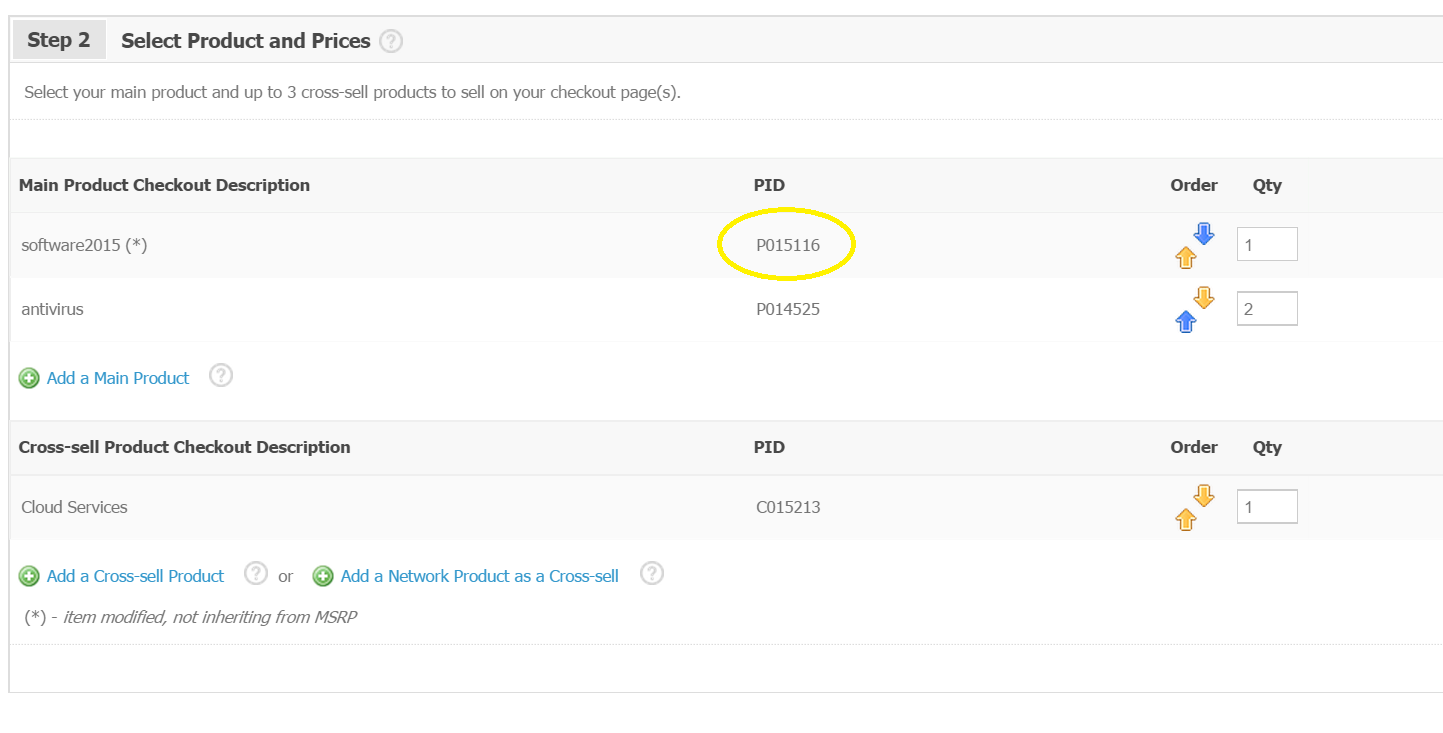Click the down arrow for Cloud Services
Image resolution: width=1443 pixels, height=733 pixels.
1204,496
